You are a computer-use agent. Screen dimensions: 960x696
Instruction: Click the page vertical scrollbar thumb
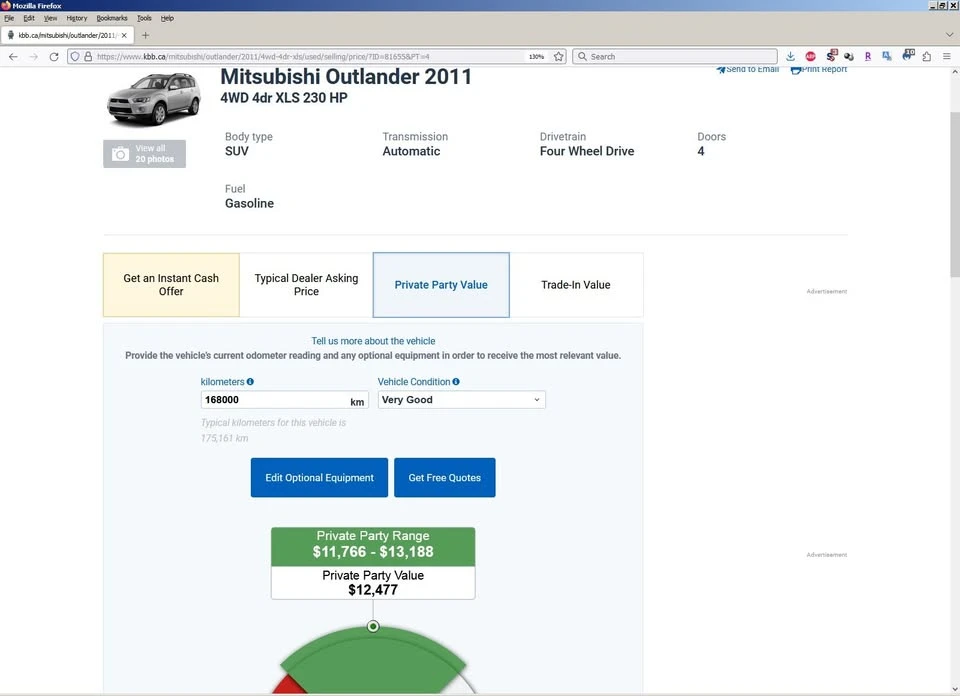coord(954,195)
